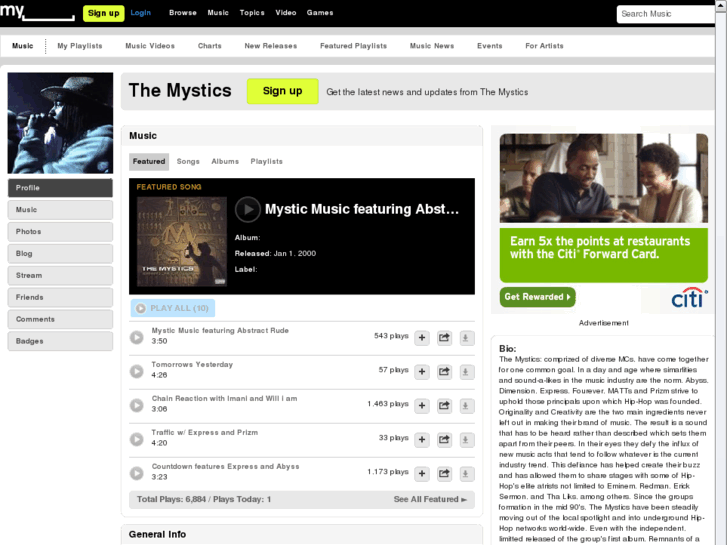Viewport: 727px width, 545px height.
Task: Click the featured song album cover
Action: tap(182, 241)
